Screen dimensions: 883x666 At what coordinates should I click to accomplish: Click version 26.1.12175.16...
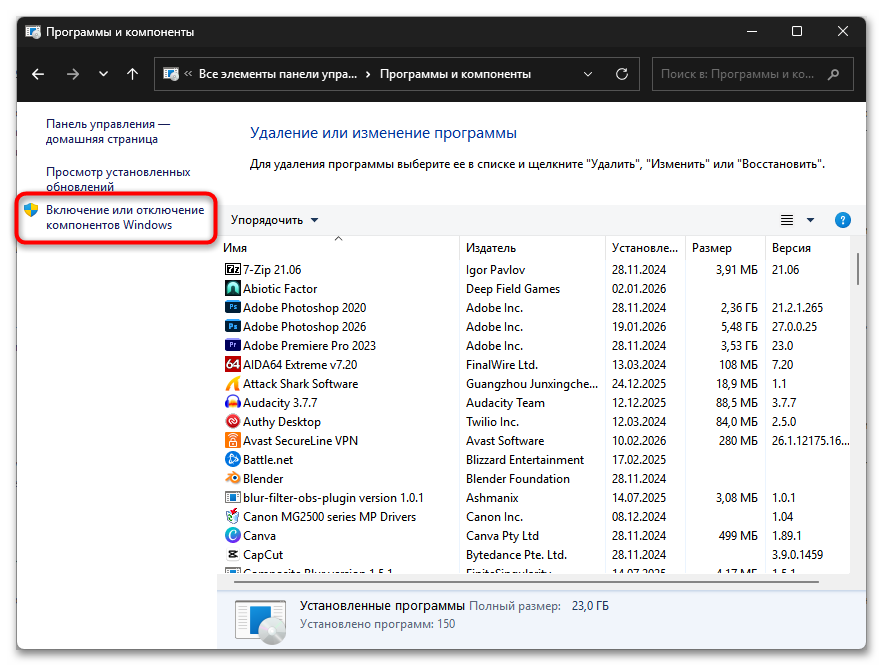coord(810,440)
